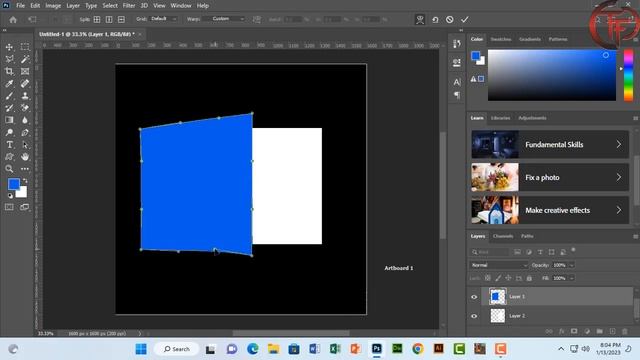
Task: Select the Healing Brush tool
Action: [25, 84]
